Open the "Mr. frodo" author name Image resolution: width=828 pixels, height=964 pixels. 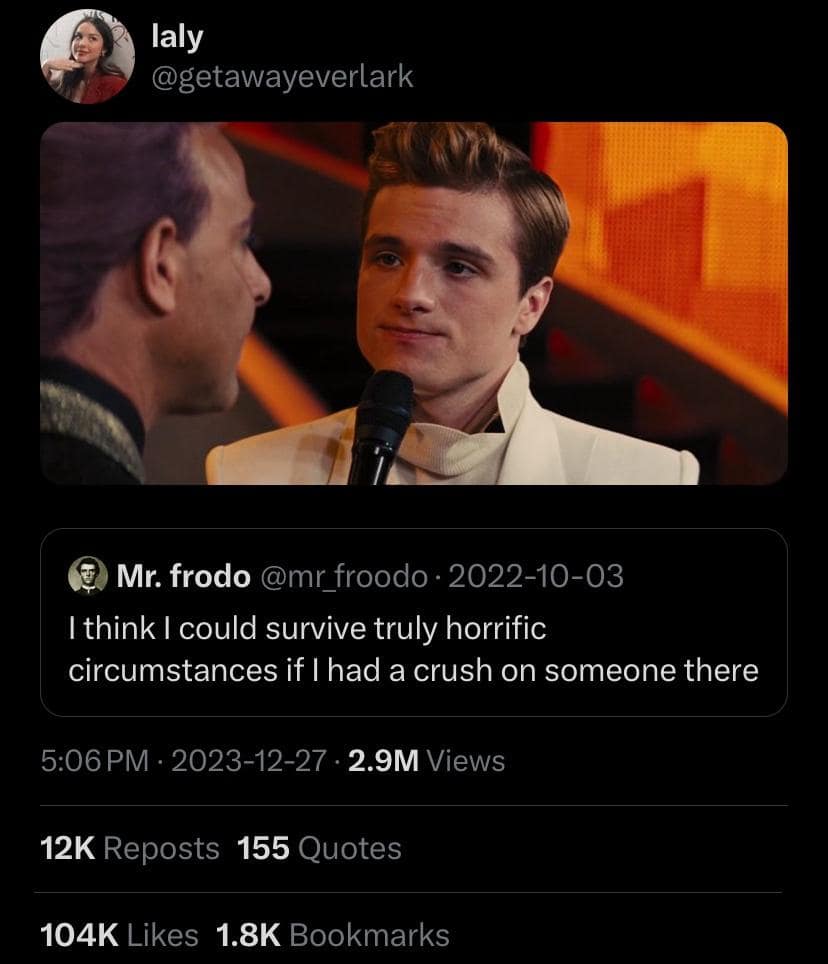(x=184, y=576)
